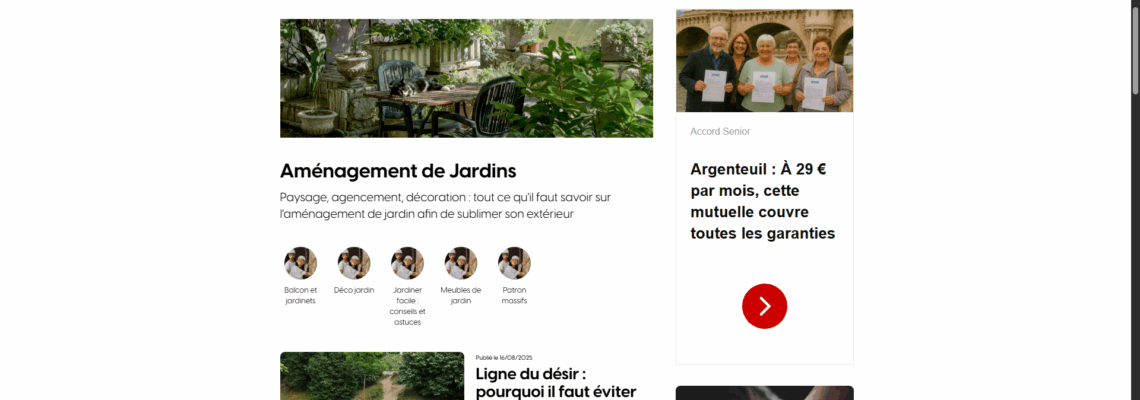Screen dimensions: 1140x400
Task: Click the red arrow button in the ad
Action: coord(764,306)
